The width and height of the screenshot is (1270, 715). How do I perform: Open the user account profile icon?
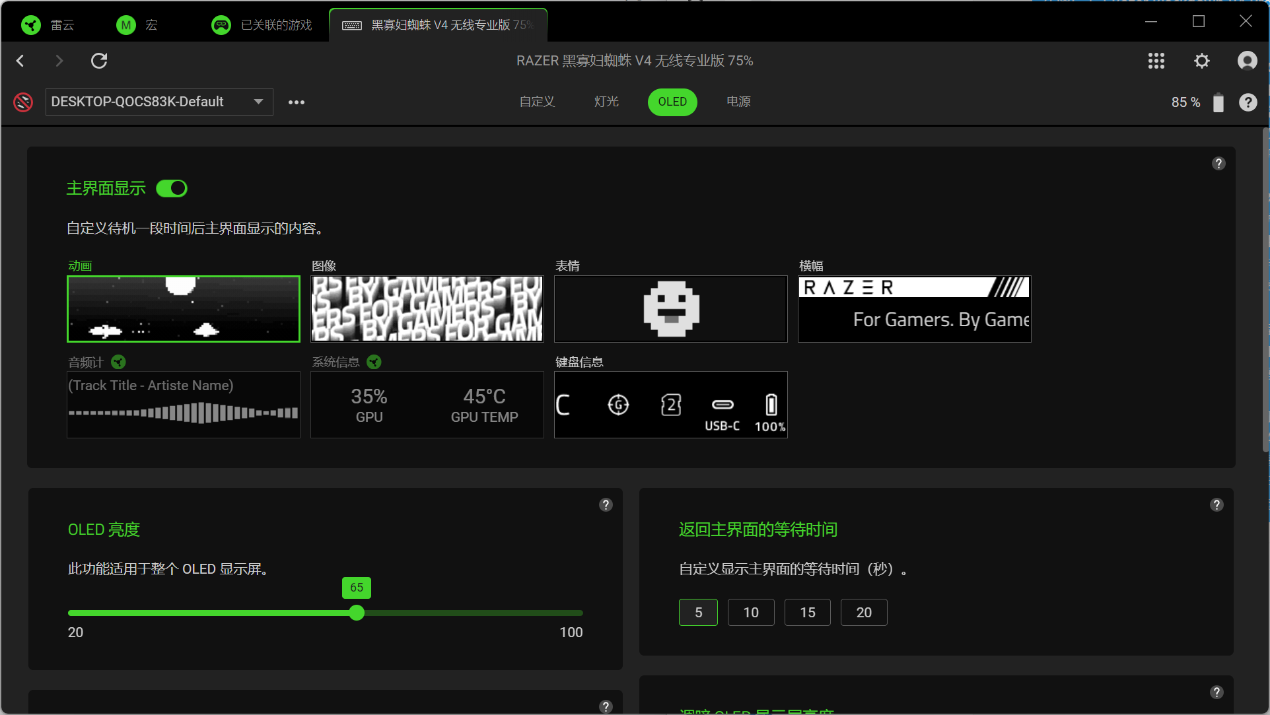1247,61
